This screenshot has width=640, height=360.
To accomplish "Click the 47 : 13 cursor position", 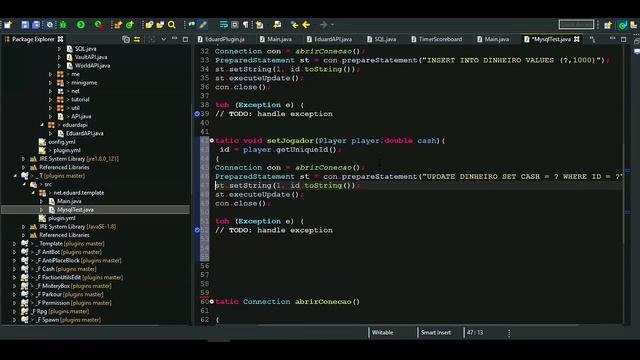I will point(475,333).
